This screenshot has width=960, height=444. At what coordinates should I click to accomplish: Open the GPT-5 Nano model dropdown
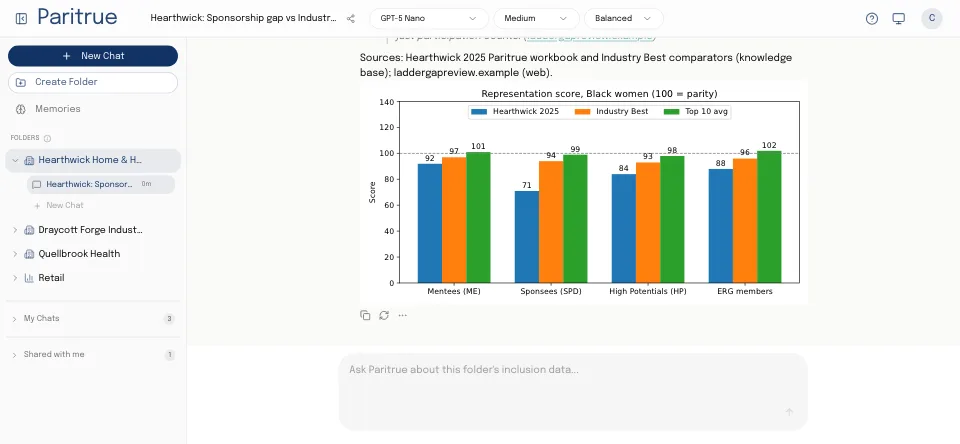click(x=429, y=18)
